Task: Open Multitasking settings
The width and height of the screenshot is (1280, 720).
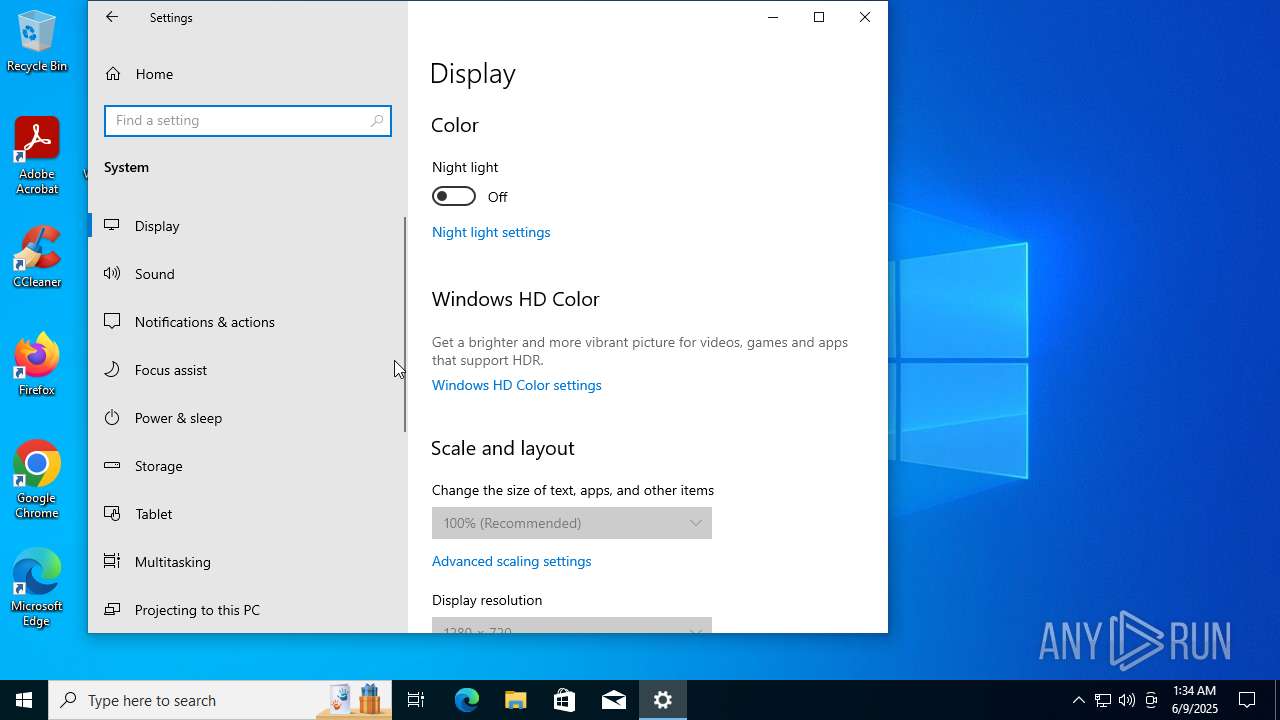Action: click(246, 562)
